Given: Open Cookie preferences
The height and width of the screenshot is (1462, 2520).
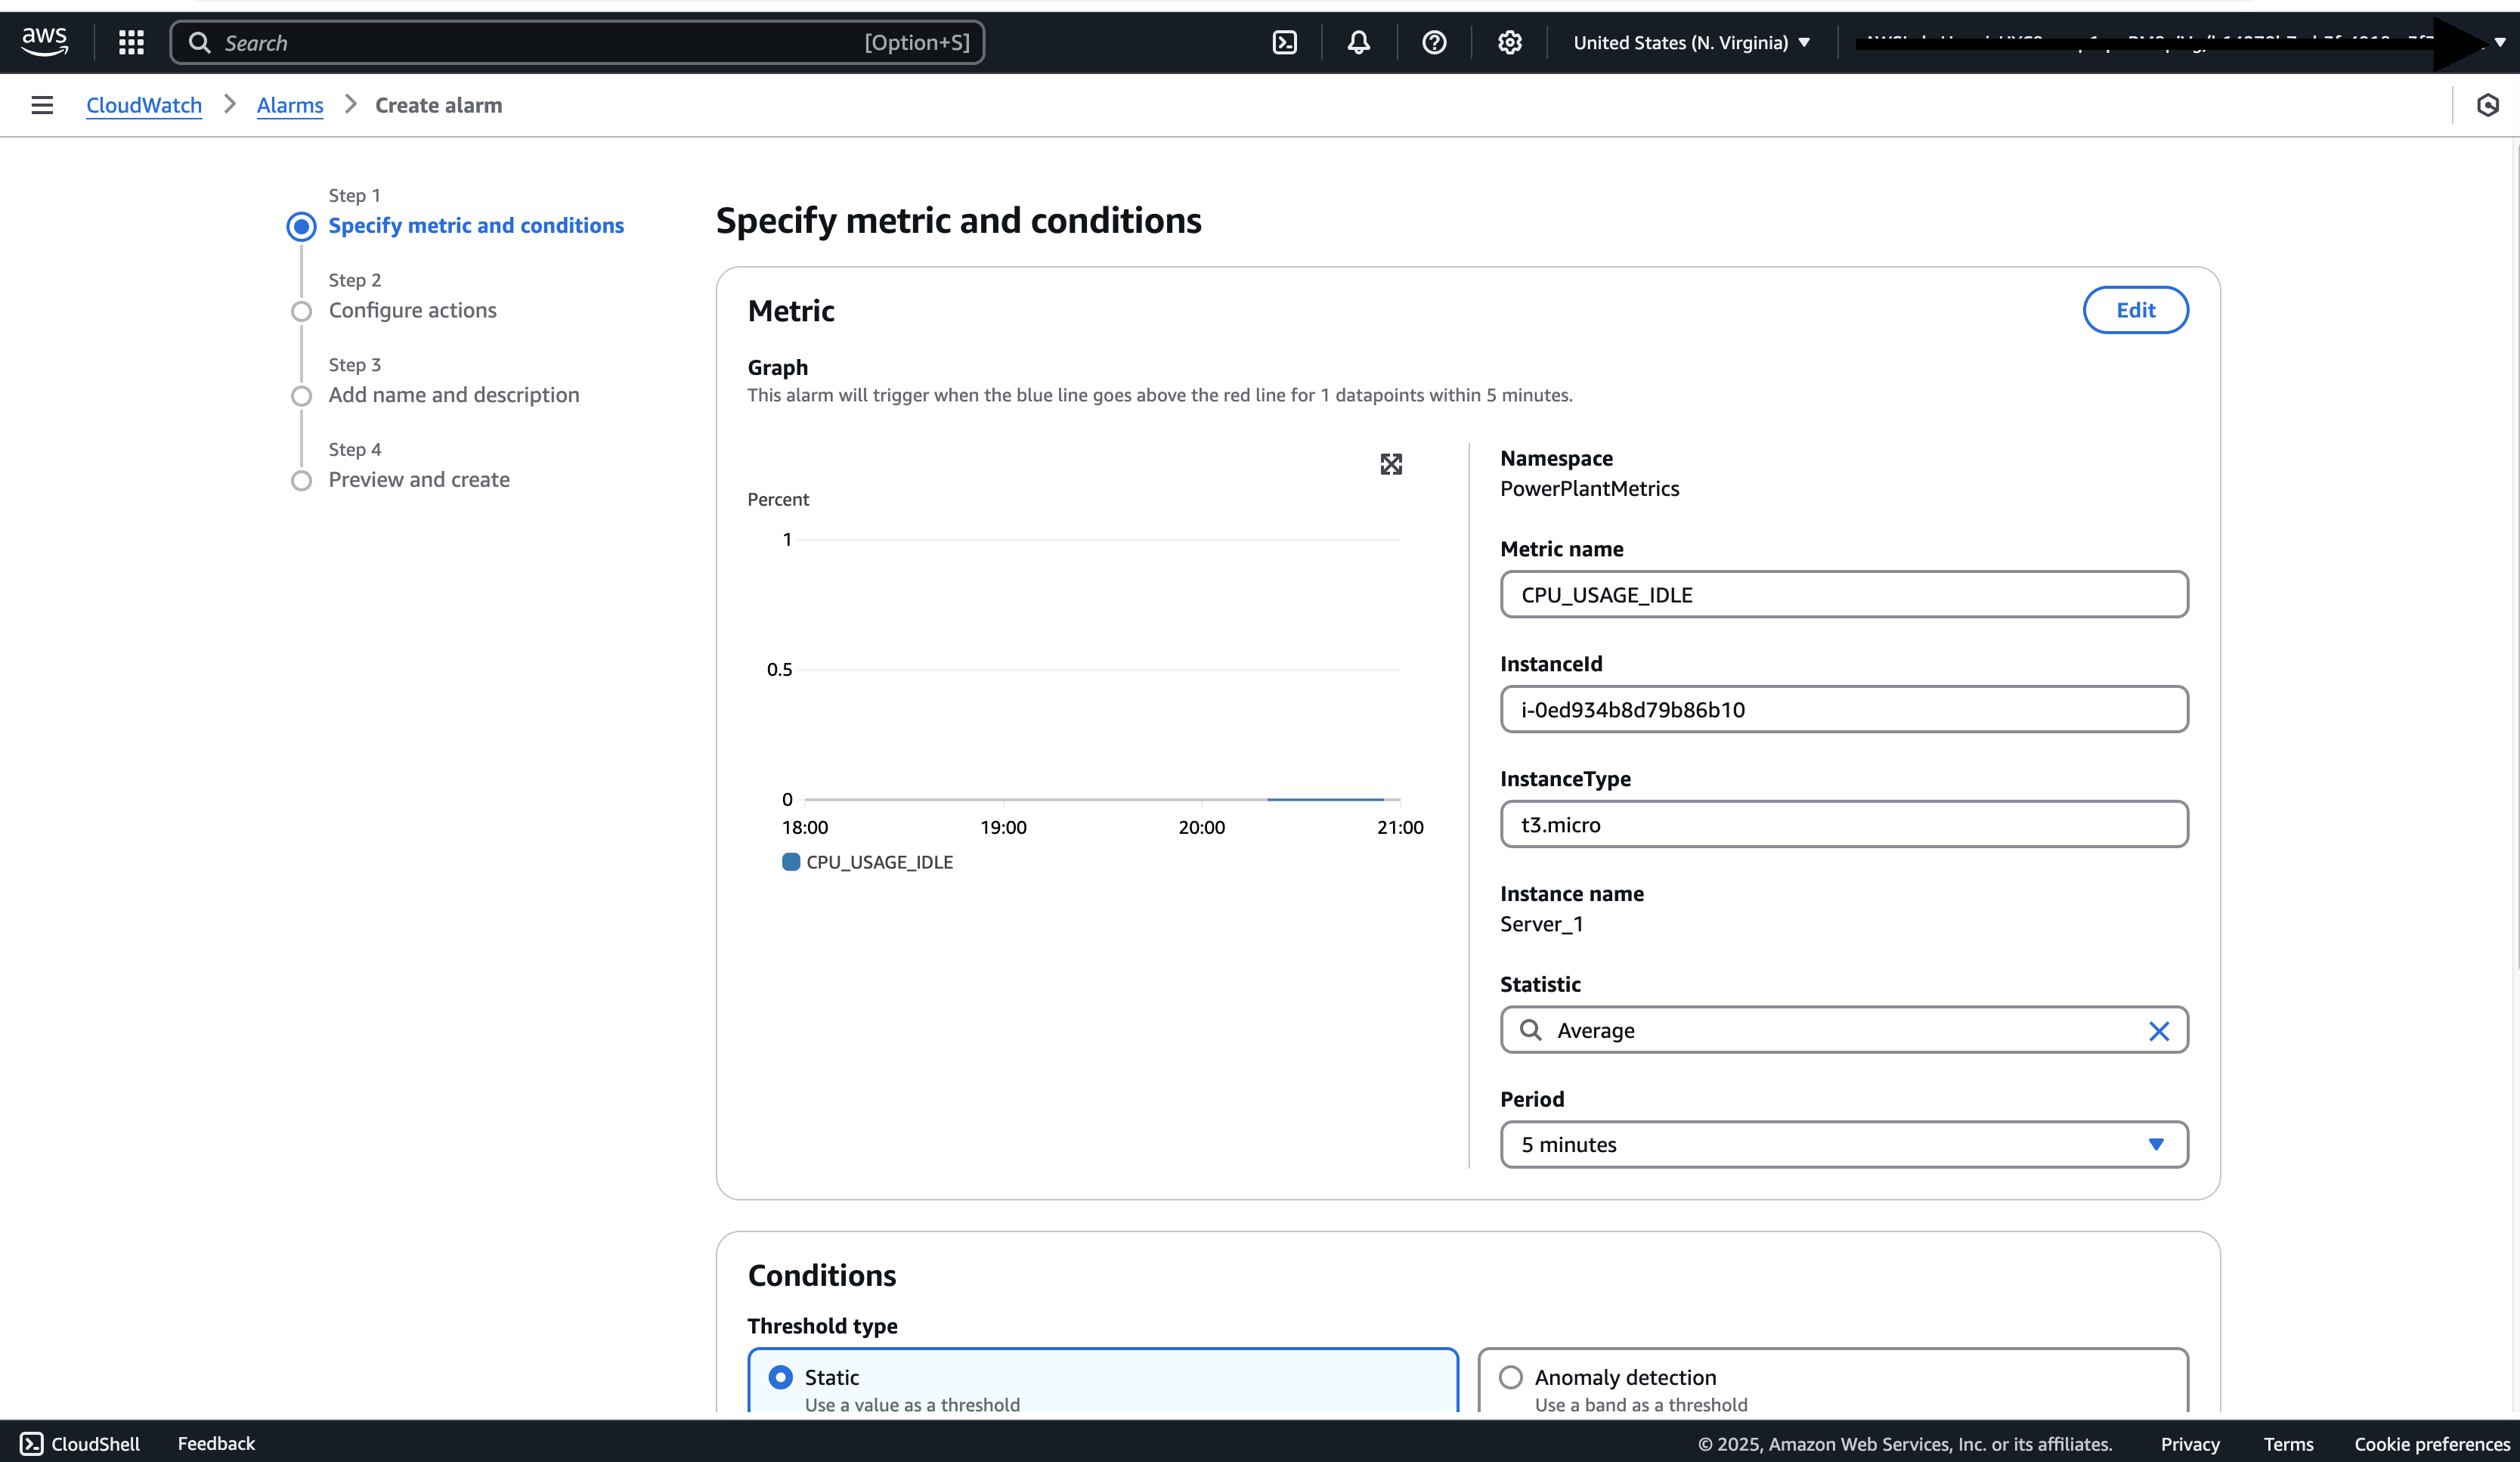Looking at the screenshot, I should (x=2432, y=1444).
